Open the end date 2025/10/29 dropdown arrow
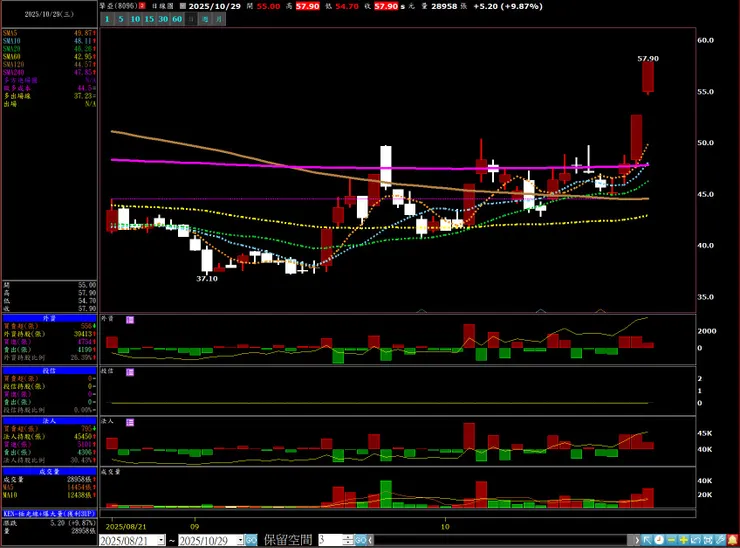The width and height of the screenshot is (740, 548). 240,540
